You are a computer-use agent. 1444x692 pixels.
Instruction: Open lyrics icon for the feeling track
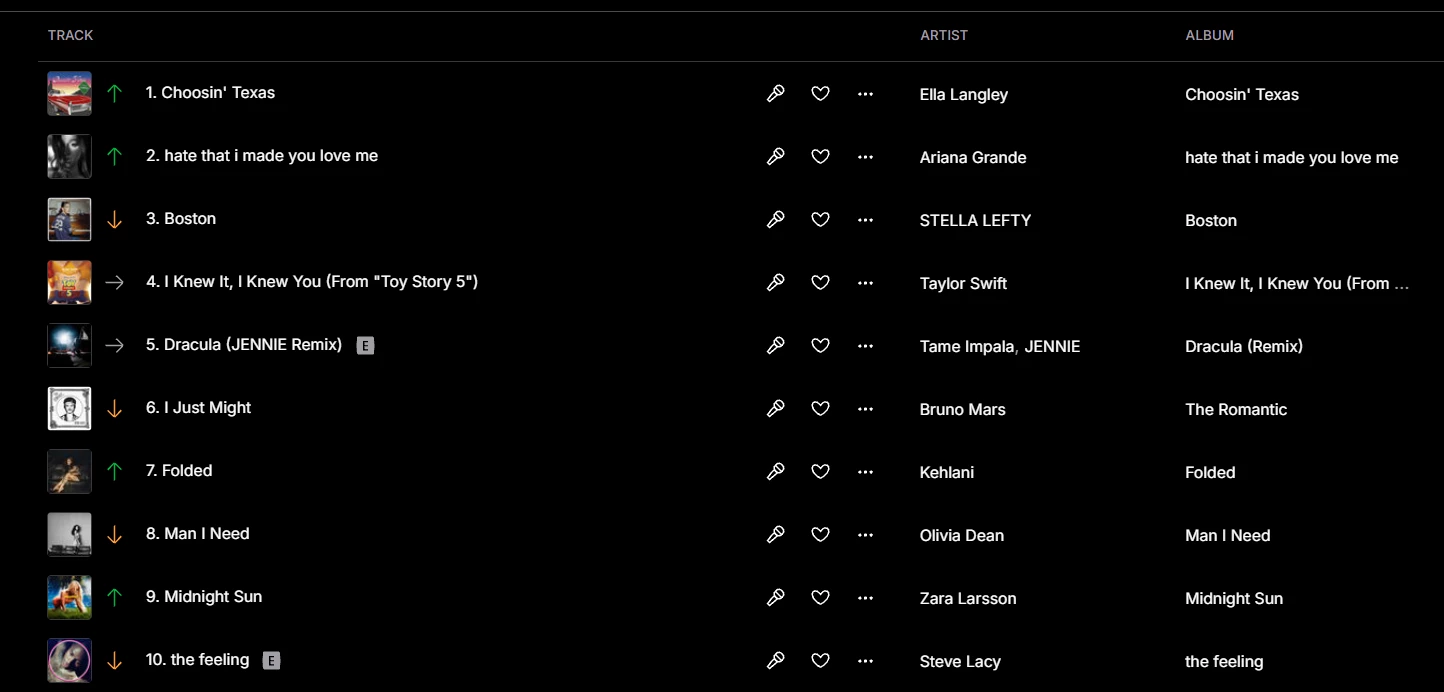click(775, 661)
